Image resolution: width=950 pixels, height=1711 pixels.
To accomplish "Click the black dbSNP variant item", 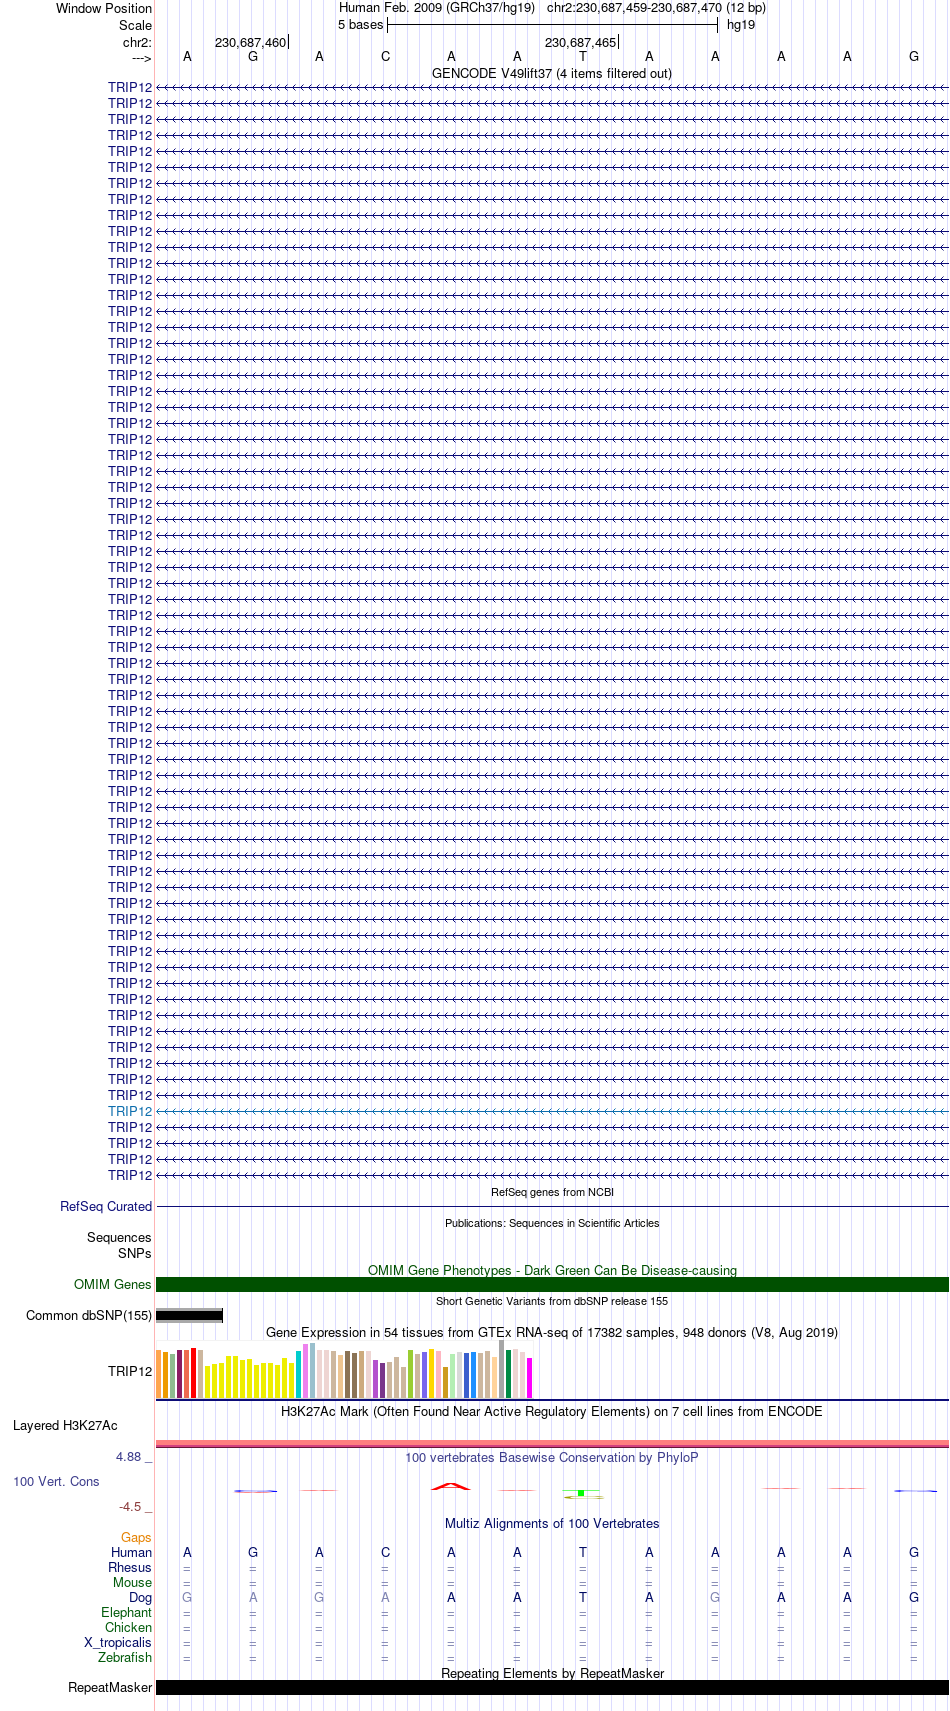I will 189,1315.
